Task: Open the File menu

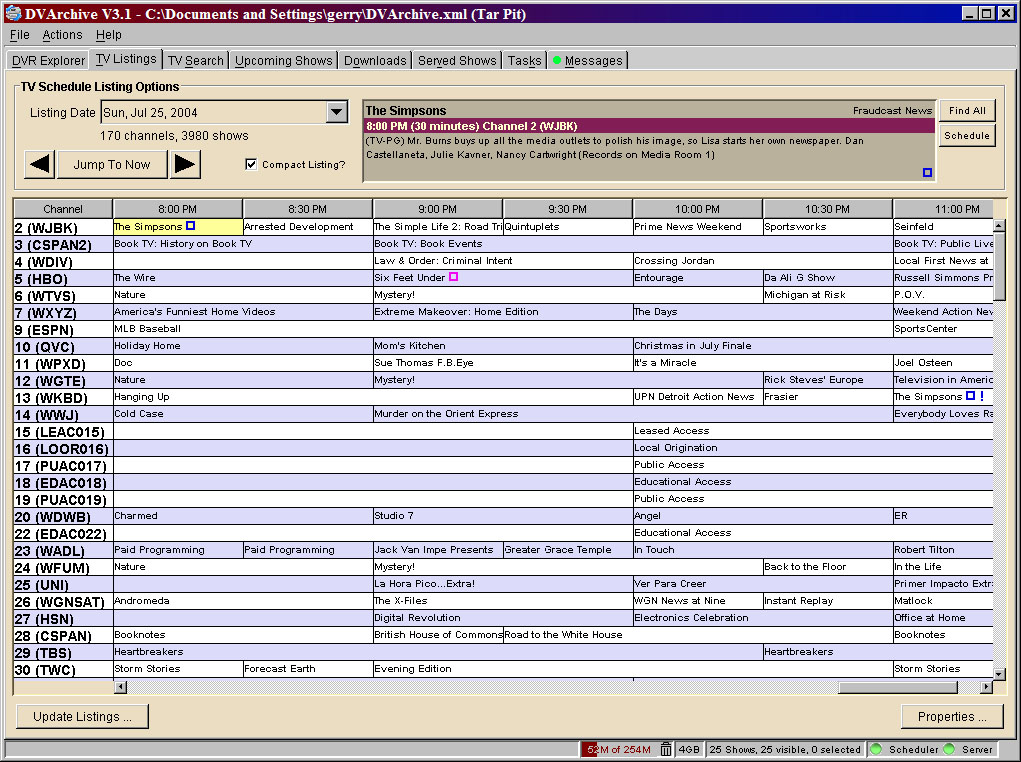Action: (x=19, y=35)
